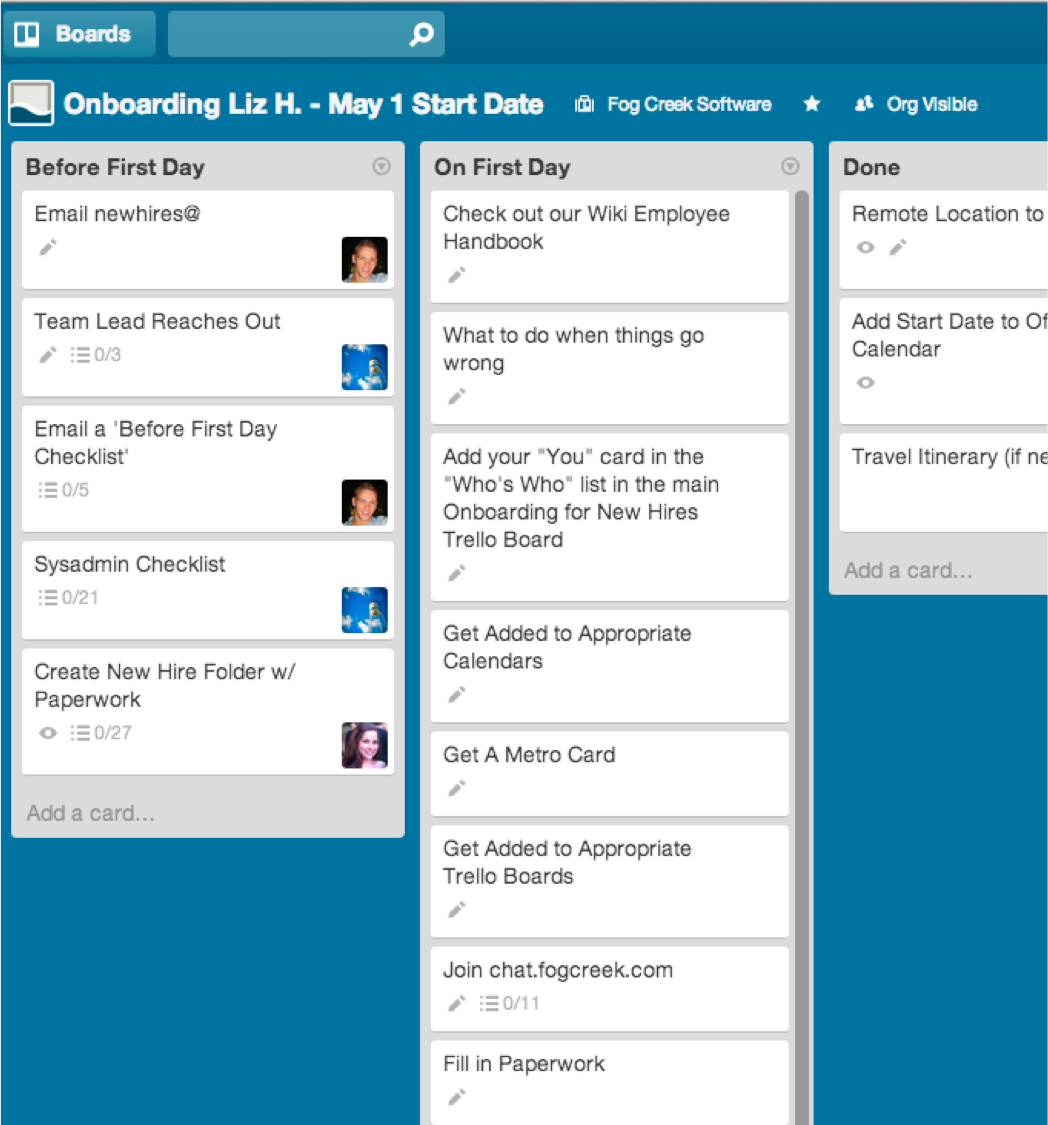Click member avatar on Team Lead Reaches Out
This screenshot has width=1048, height=1125.
(364, 367)
